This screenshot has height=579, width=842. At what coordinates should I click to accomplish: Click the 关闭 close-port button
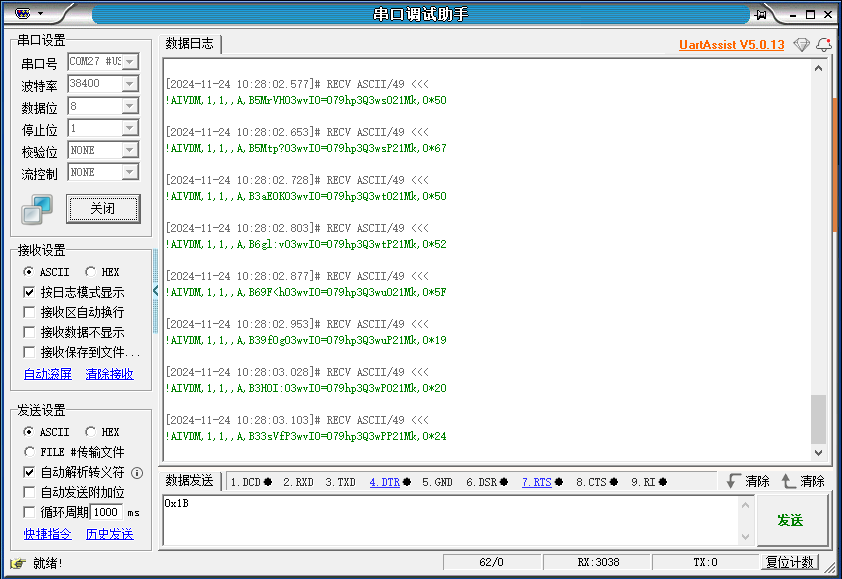(103, 208)
